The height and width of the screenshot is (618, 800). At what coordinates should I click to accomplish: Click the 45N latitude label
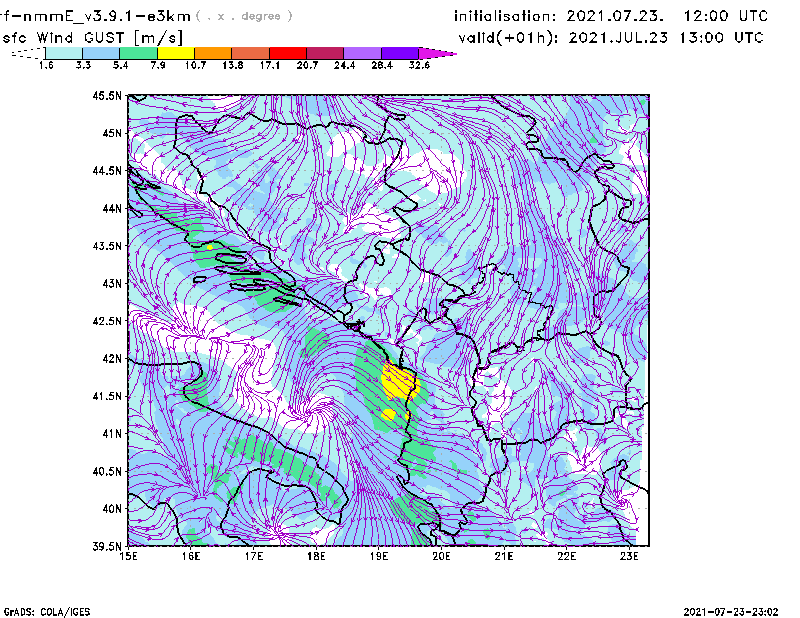pos(112,133)
